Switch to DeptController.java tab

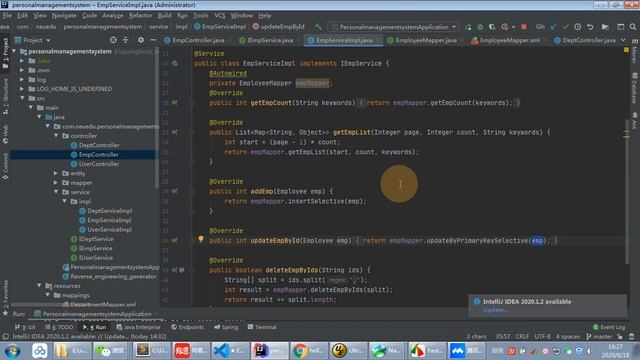tap(585, 40)
